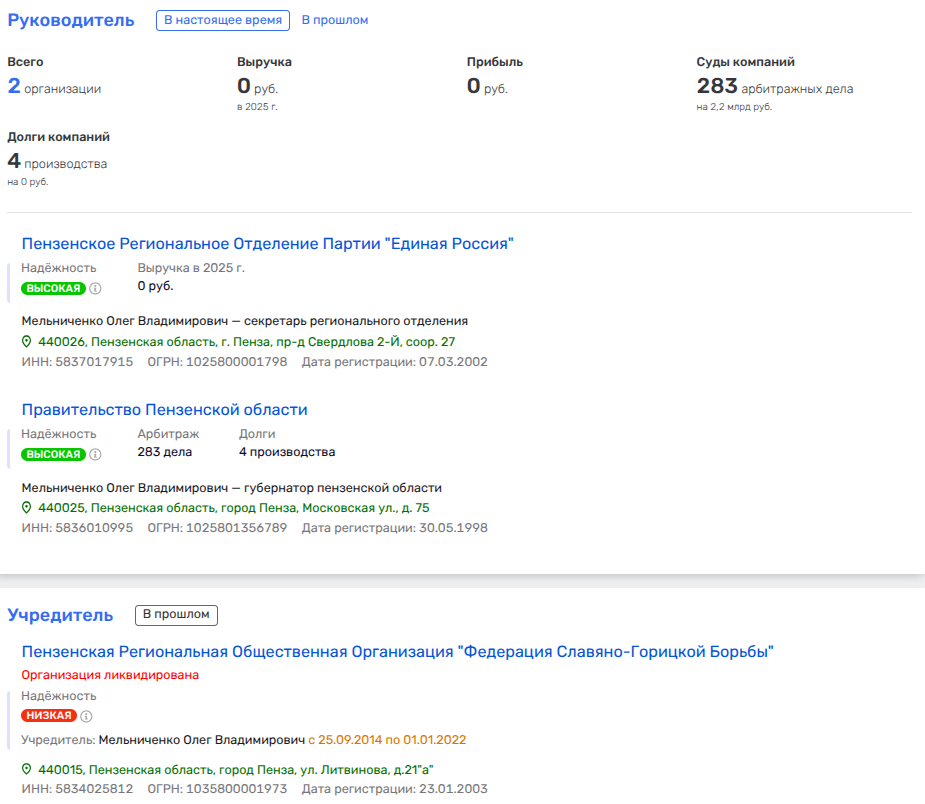Open the 283 арбитражных дела summary
This screenshot has height=804, width=925.
pos(774,87)
